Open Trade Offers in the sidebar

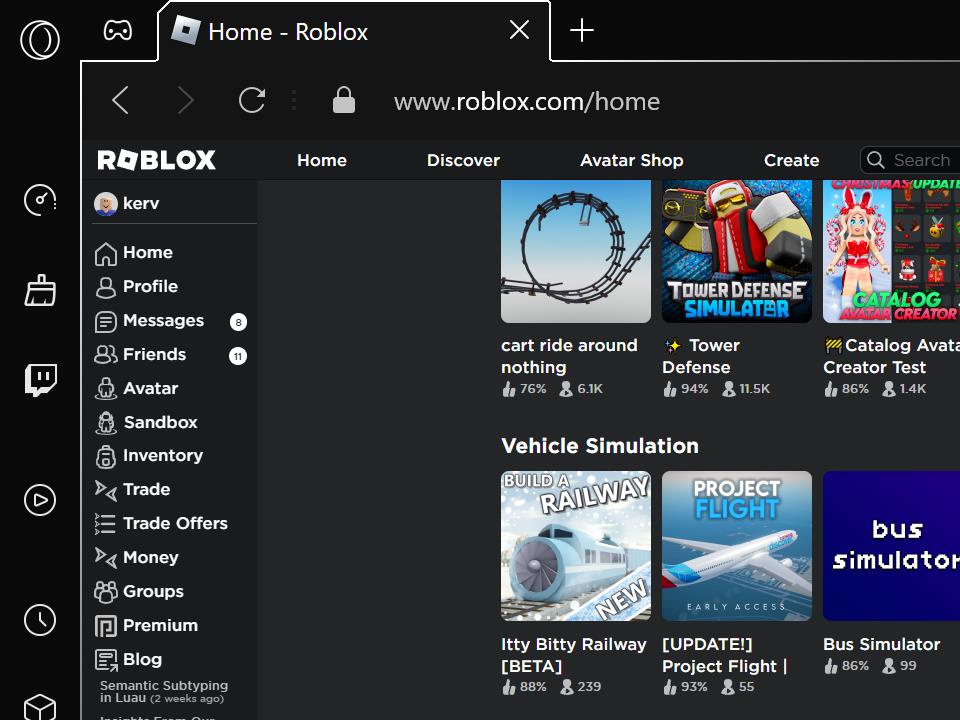[x=174, y=523]
